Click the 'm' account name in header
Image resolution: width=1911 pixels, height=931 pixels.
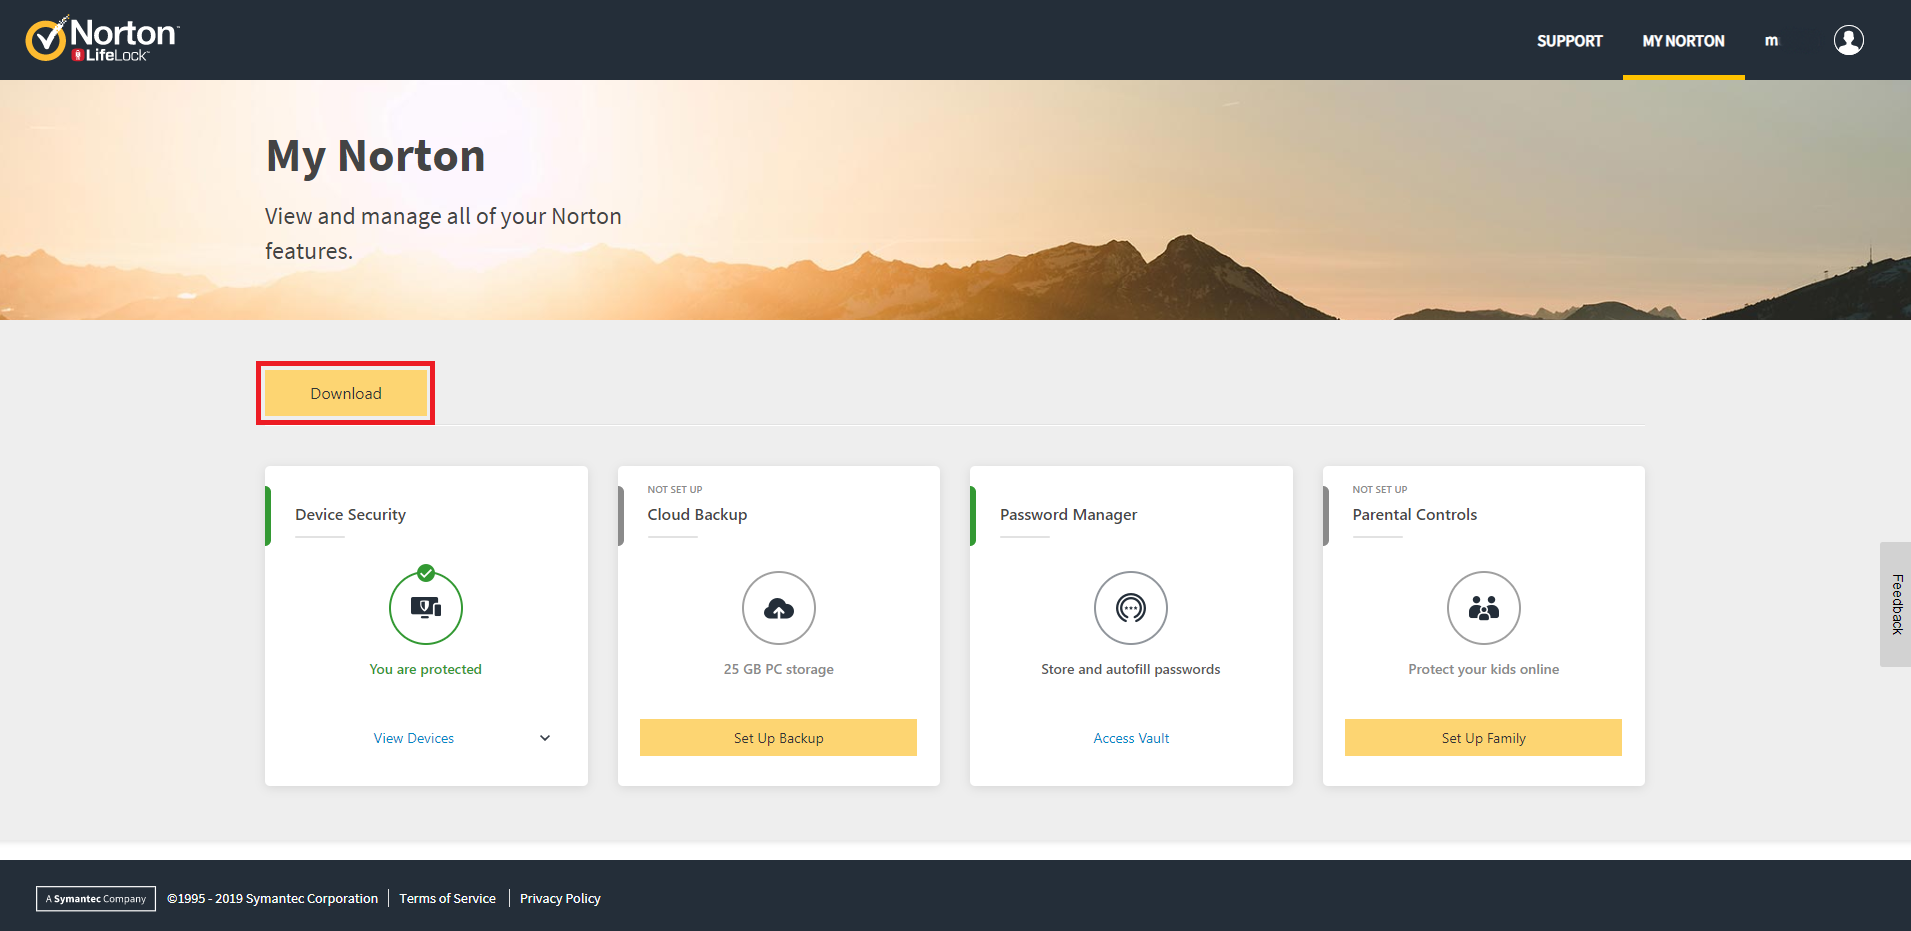point(1771,41)
